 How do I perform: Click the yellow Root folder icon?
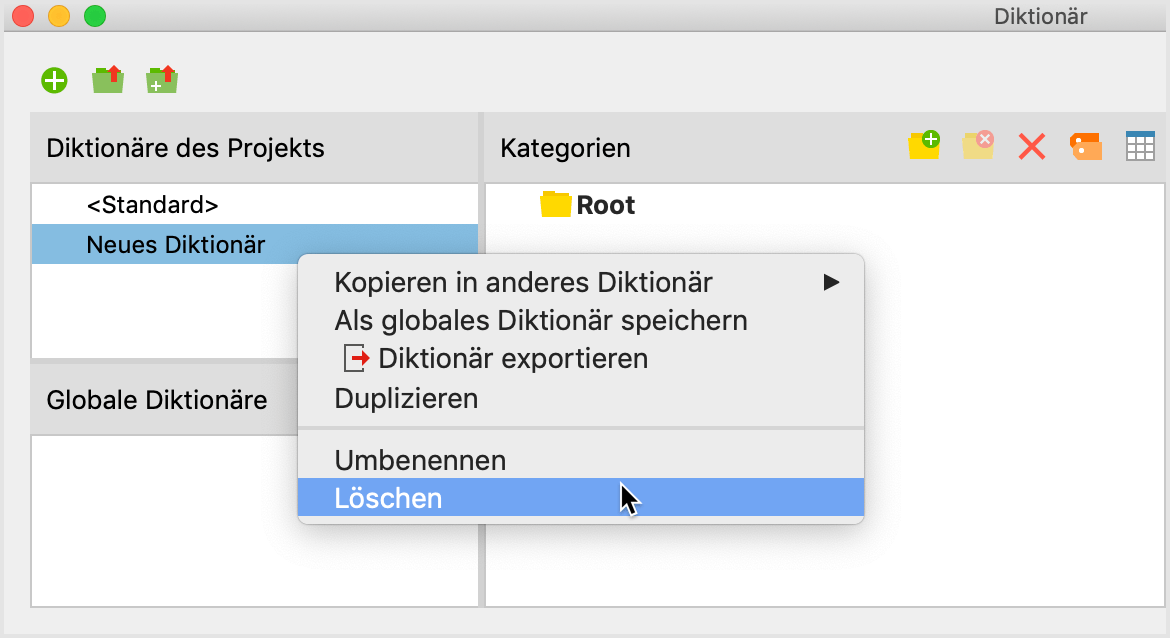[x=555, y=204]
